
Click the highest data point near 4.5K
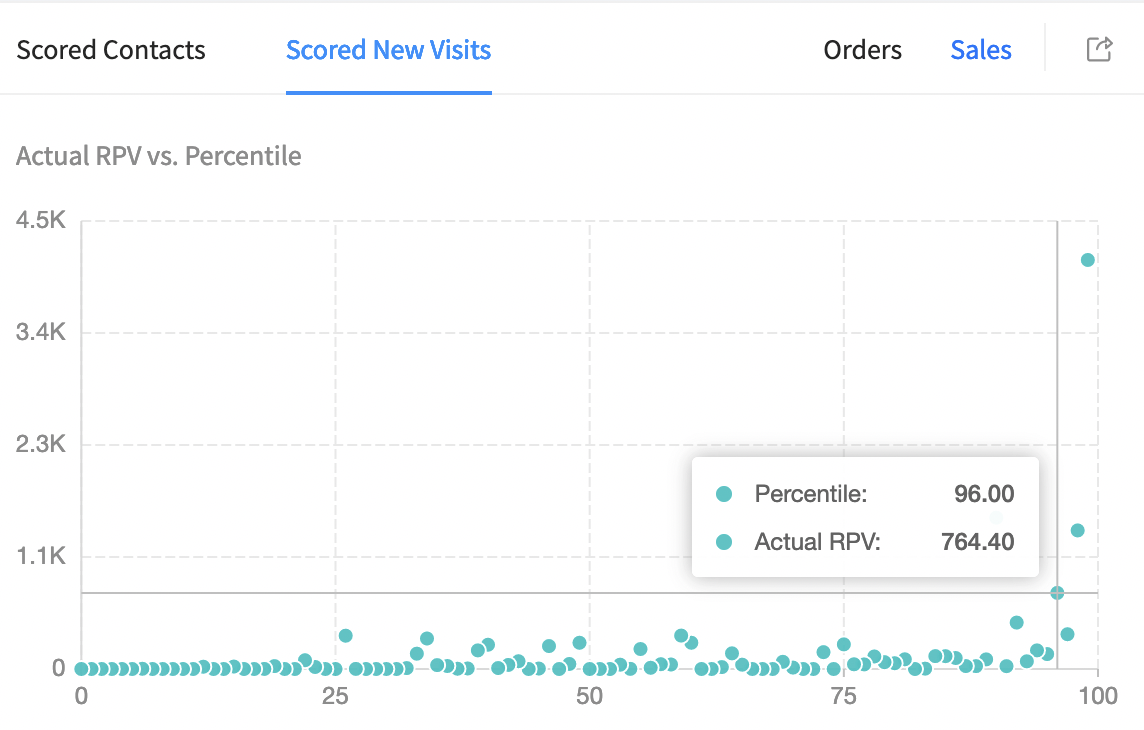point(1088,260)
